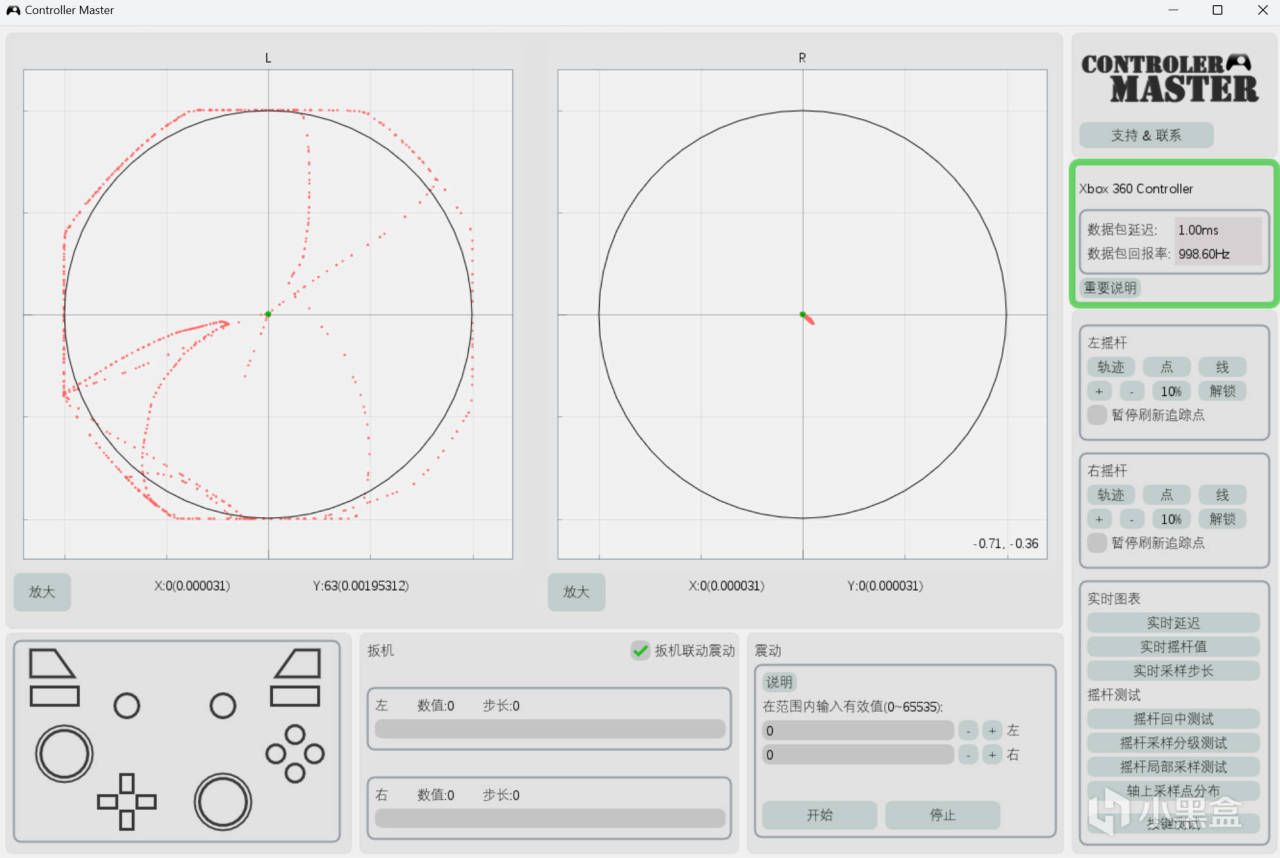Viewport: 1280px width, 858px height.
Task: Click the D-pad up segment
Action: [x=127, y=783]
